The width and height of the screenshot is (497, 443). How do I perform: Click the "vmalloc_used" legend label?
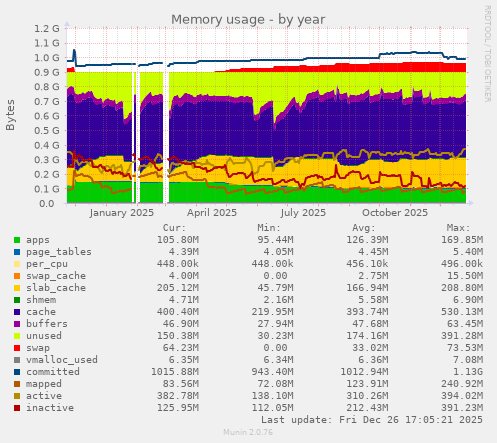[x=62, y=360]
